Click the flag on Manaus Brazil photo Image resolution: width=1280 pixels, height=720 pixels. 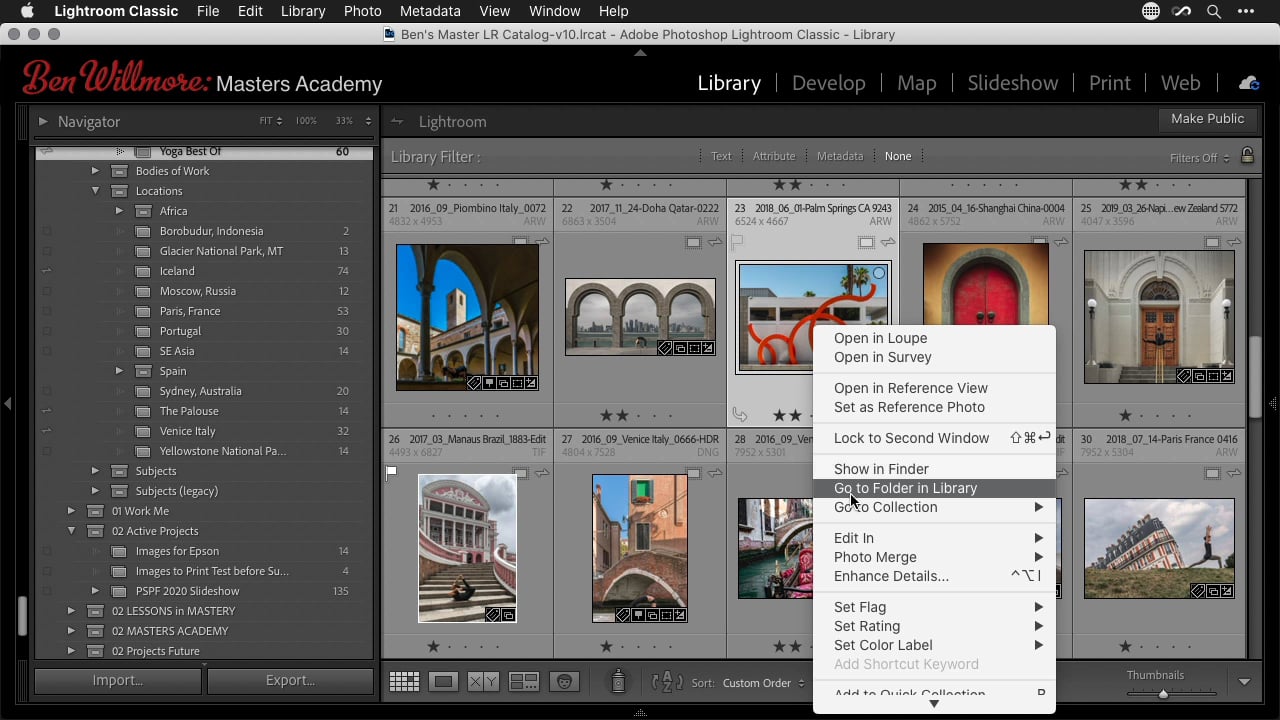[x=391, y=472]
